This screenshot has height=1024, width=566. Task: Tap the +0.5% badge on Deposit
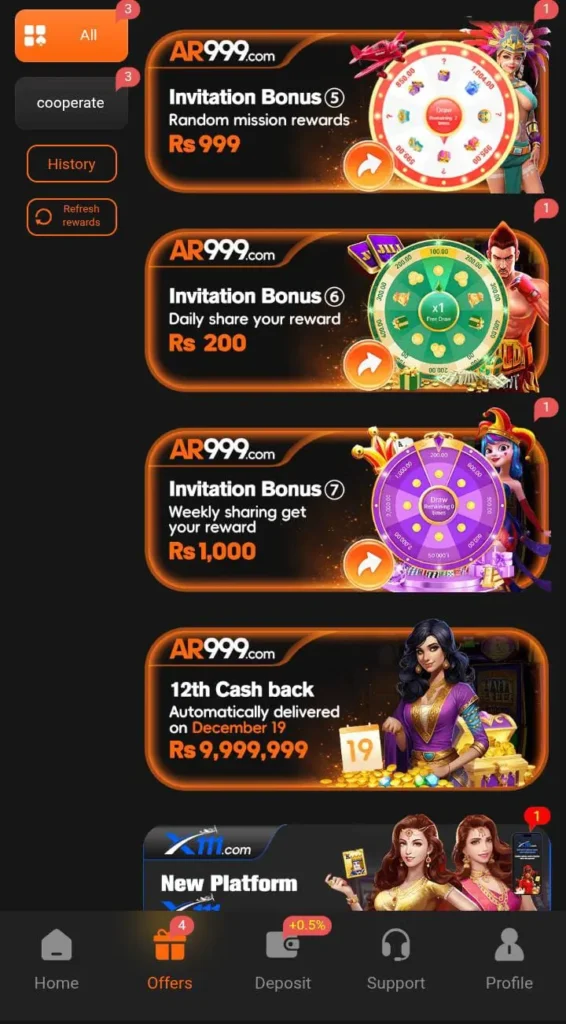pos(307,925)
